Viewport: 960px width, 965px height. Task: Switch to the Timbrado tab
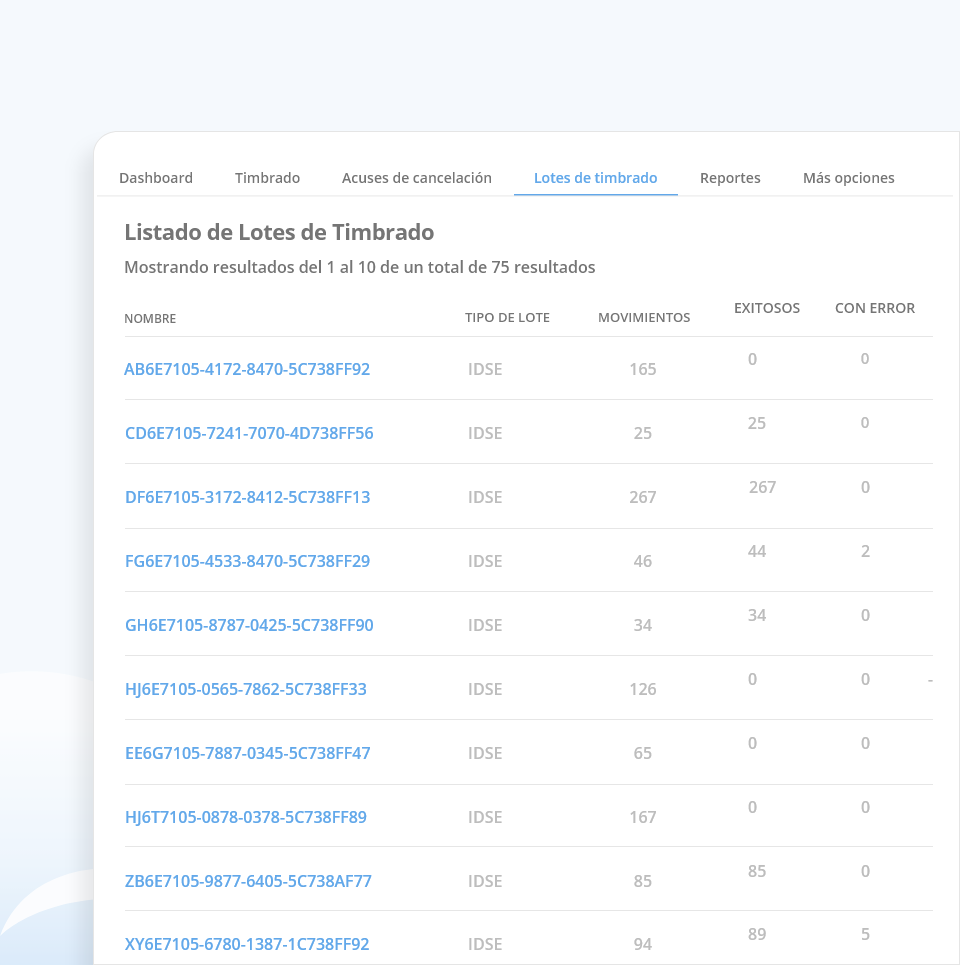click(268, 178)
